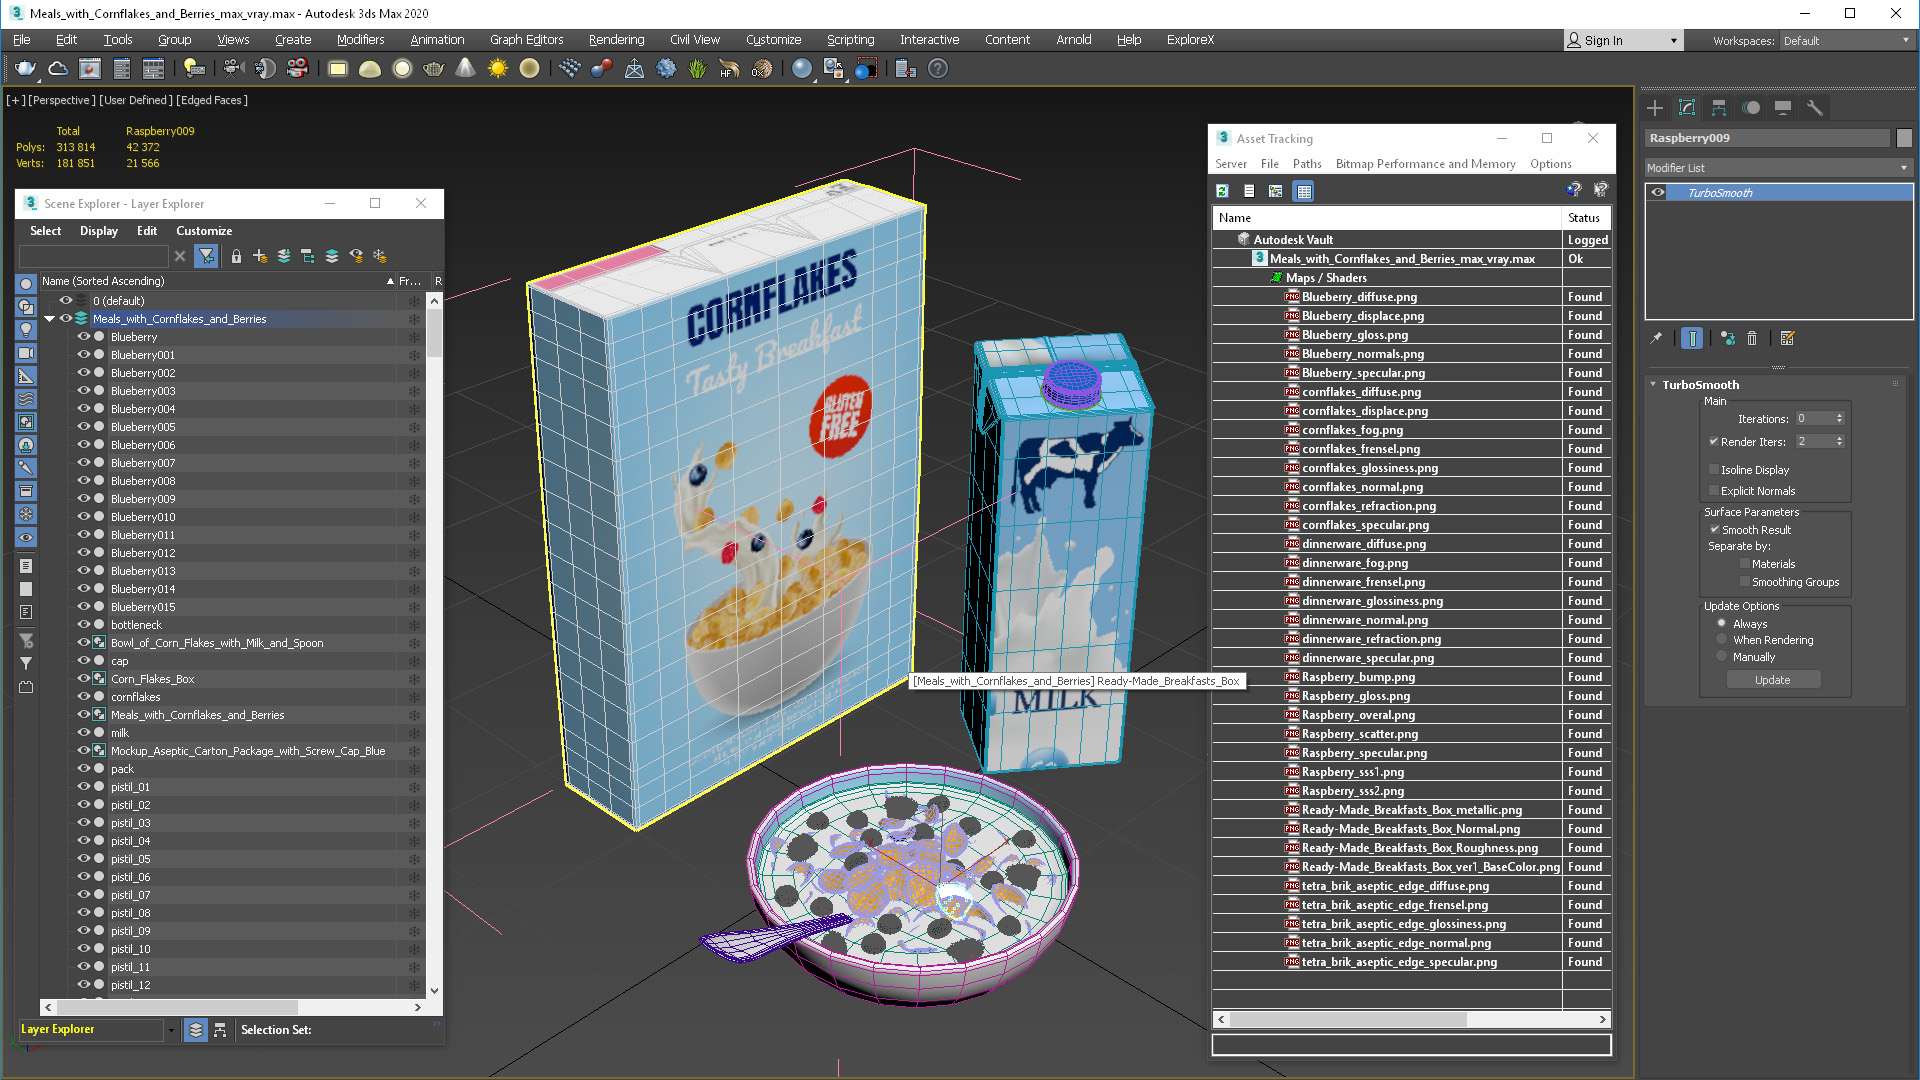Image resolution: width=1920 pixels, height=1080 pixels.
Task: Enable Separate by Materials checkbox
Action: (1745, 564)
